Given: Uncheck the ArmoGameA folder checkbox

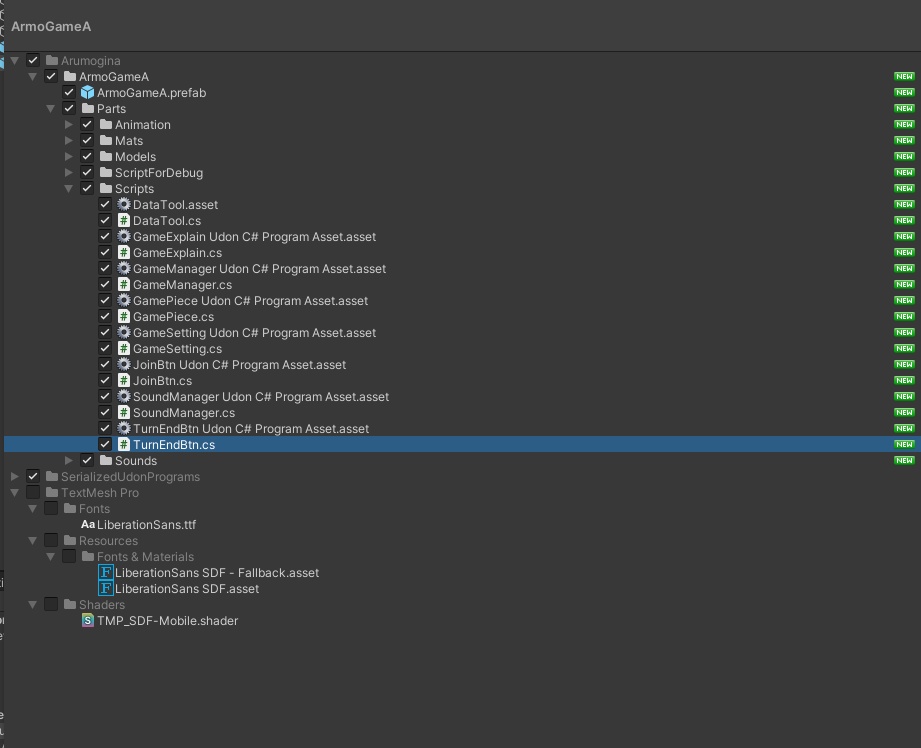Looking at the screenshot, I should (51, 76).
